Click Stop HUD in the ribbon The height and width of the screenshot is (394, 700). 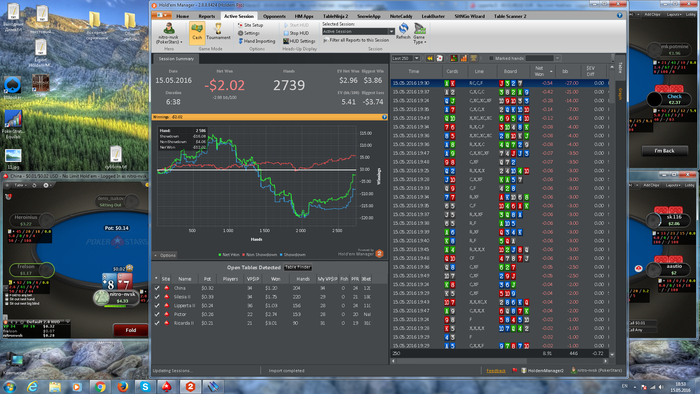click(x=296, y=33)
